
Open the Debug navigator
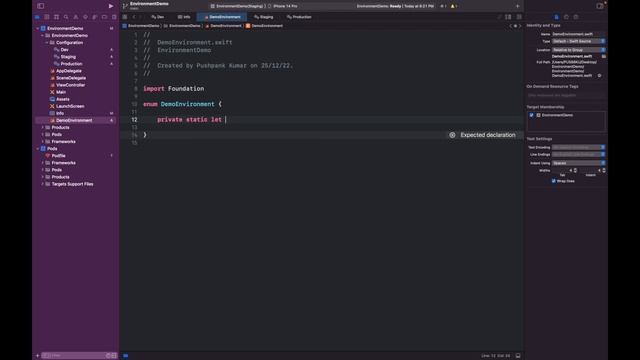pyautogui.click(x=95, y=17)
